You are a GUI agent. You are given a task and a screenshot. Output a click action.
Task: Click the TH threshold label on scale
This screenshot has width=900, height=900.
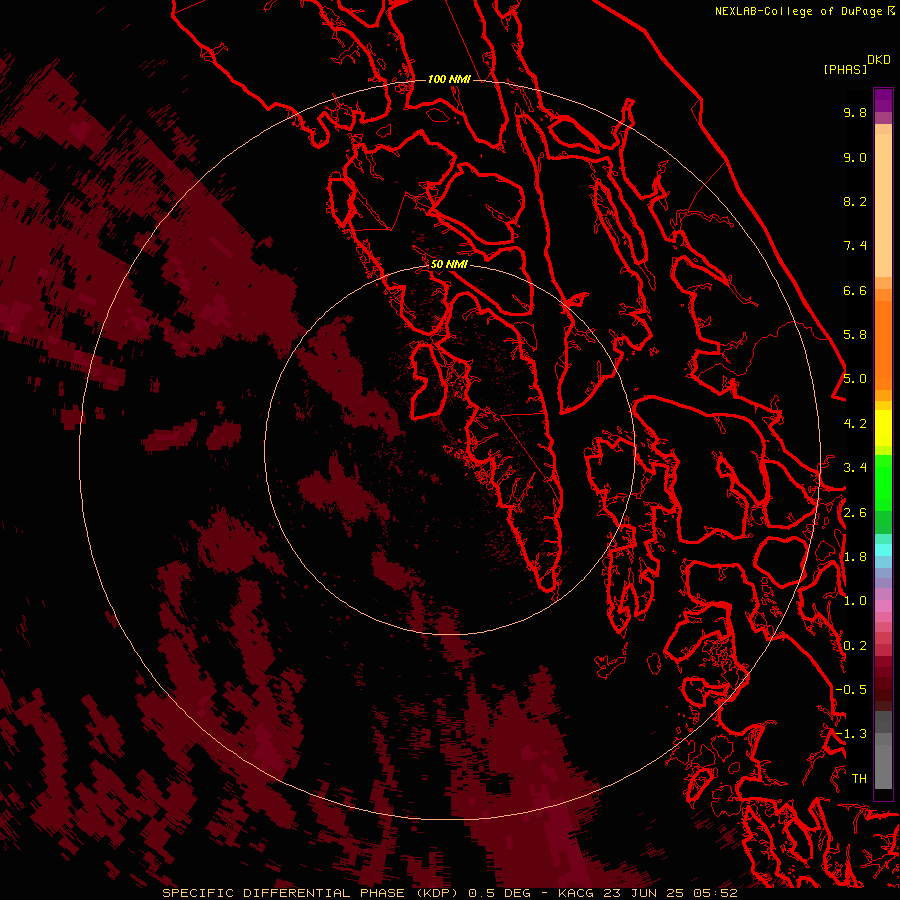[x=859, y=778]
